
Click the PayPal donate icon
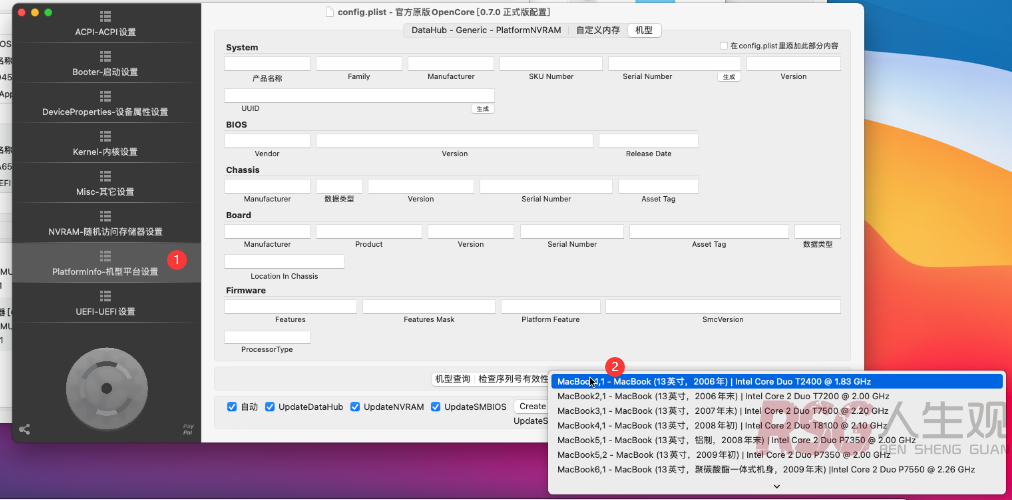[x=188, y=429]
